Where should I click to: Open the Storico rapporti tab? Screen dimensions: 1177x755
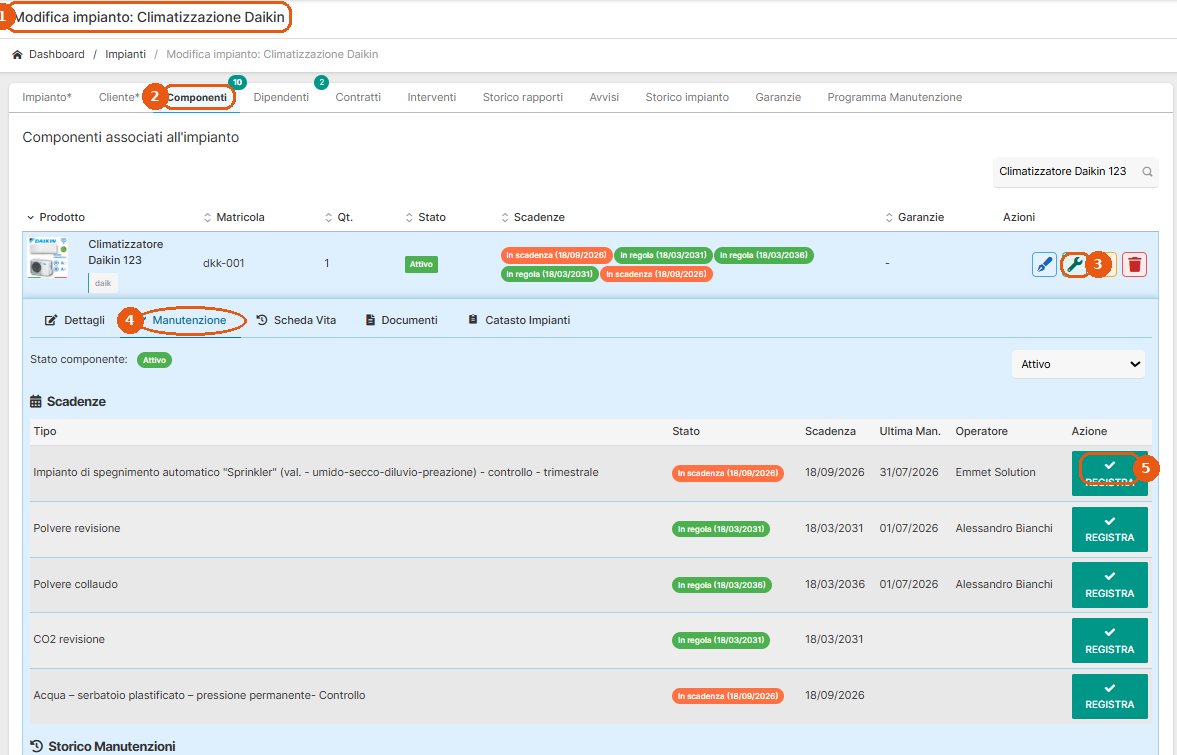coord(522,98)
